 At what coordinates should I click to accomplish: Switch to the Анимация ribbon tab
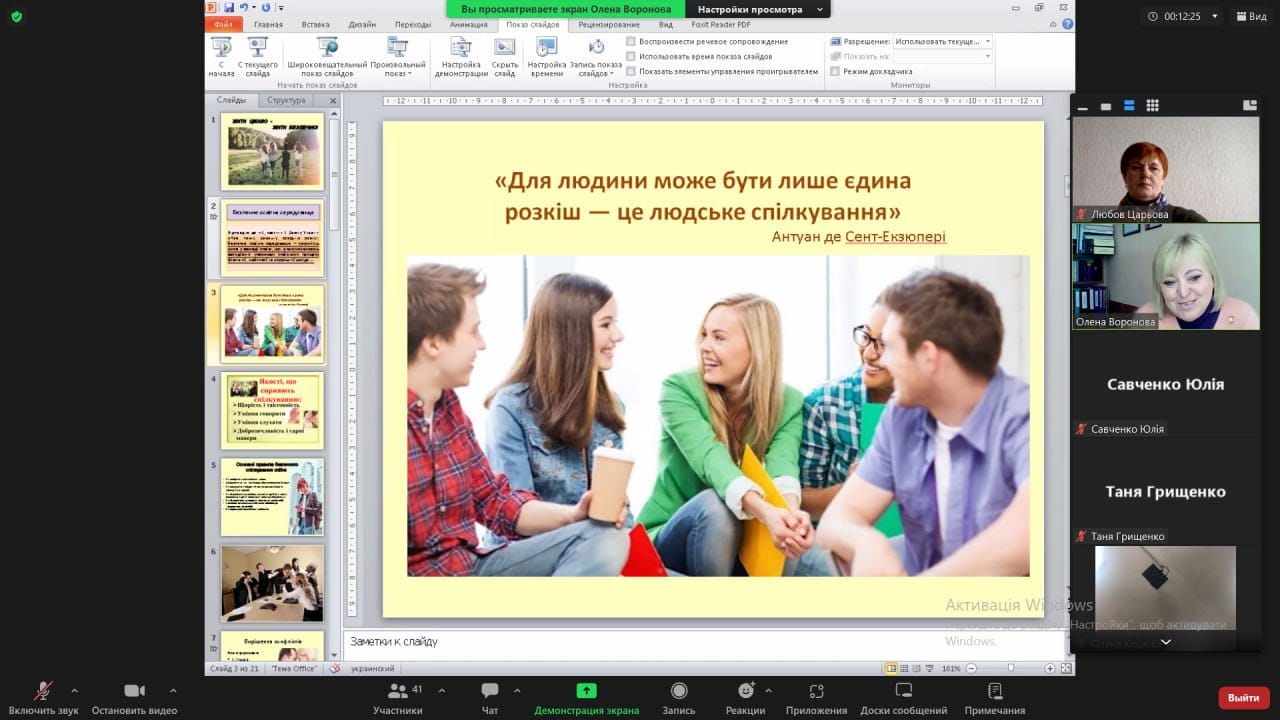click(468, 24)
